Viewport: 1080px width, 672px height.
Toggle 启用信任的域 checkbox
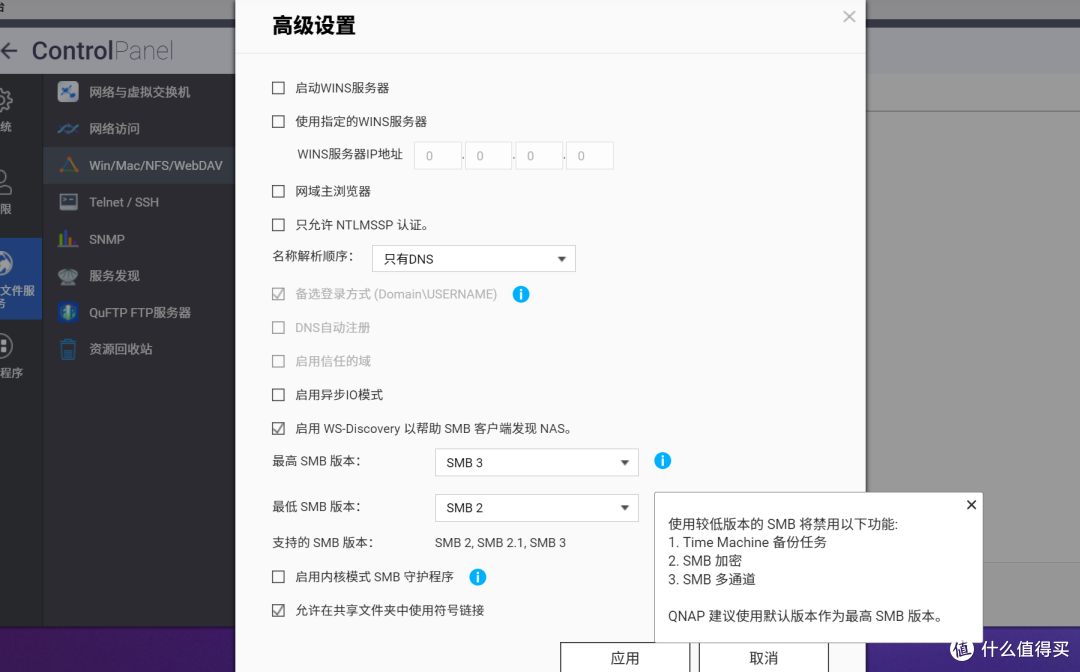click(278, 361)
